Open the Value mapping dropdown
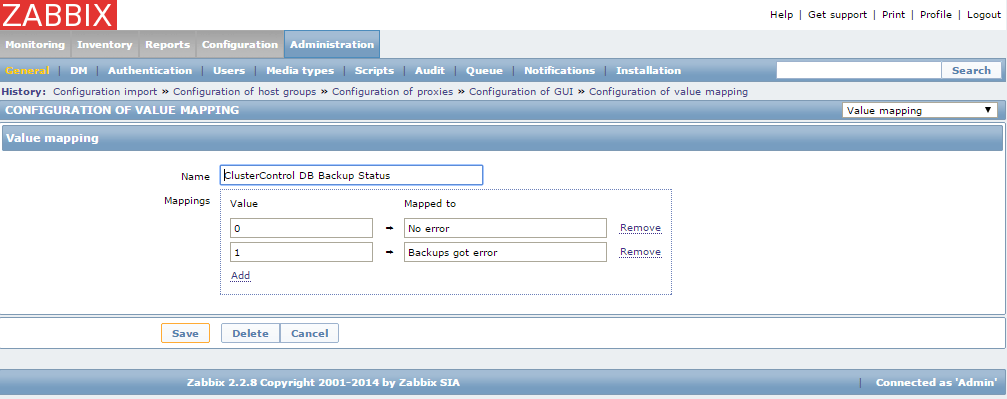The image size is (1007, 399). 920,111
